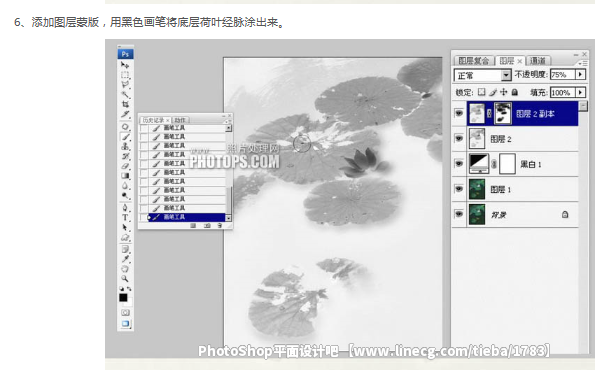Select the Eraser tool
This screenshot has width=606, height=370.
(x=125, y=166)
